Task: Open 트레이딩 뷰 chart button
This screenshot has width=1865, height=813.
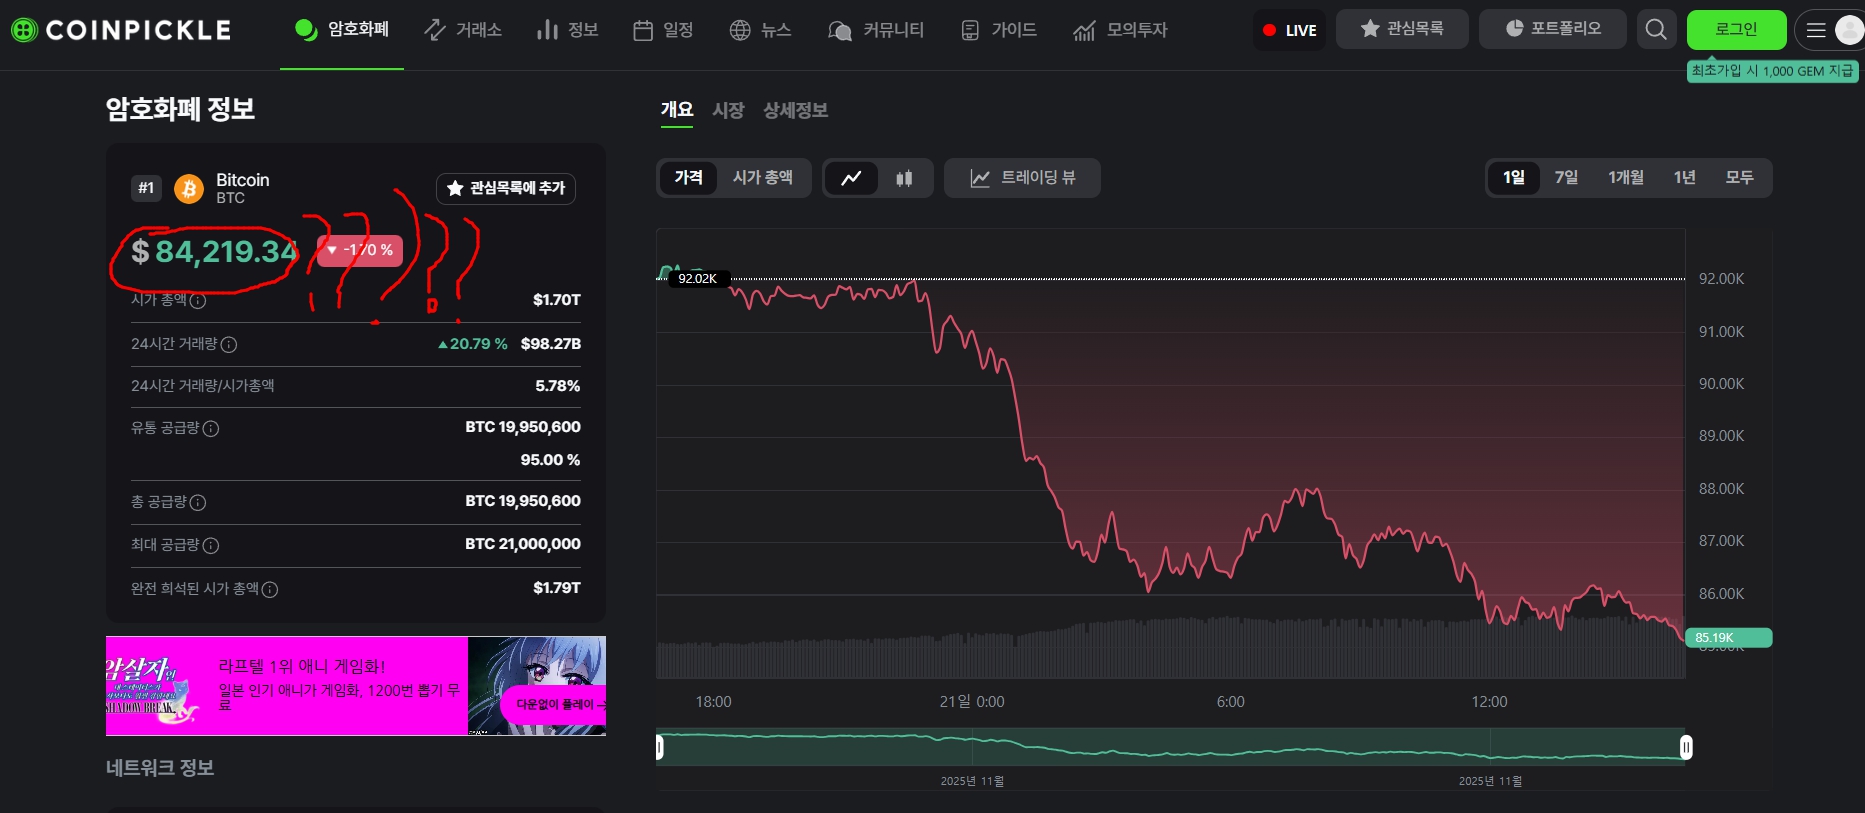Action: pyautogui.click(x=1022, y=178)
